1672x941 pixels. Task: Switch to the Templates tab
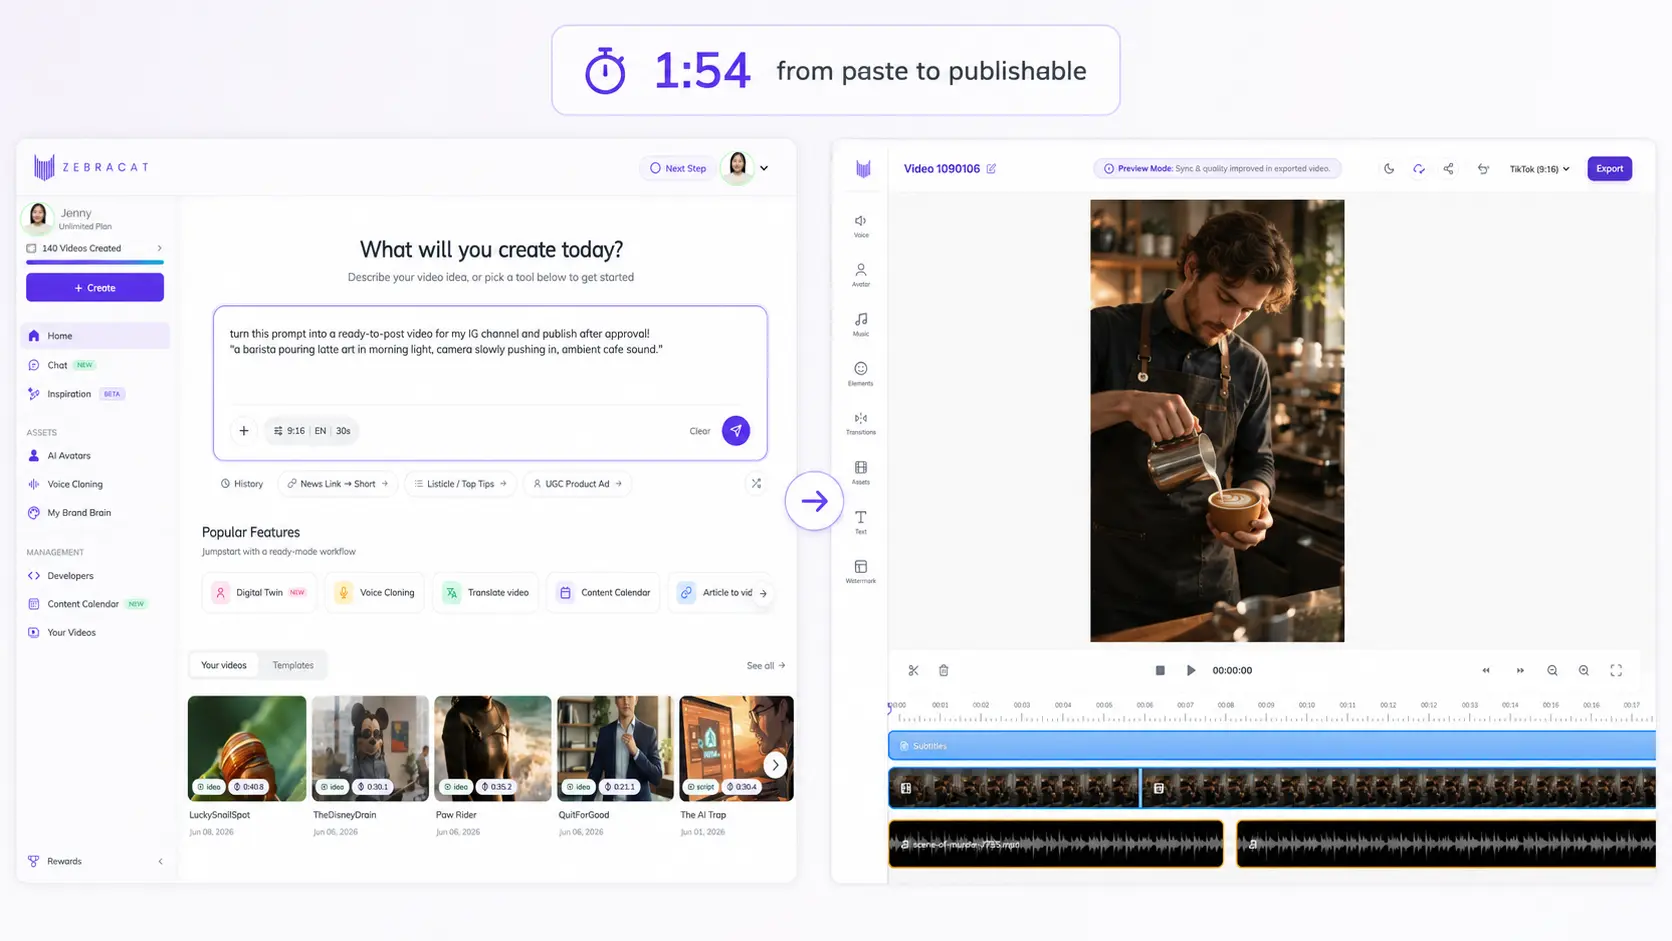coord(293,665)
